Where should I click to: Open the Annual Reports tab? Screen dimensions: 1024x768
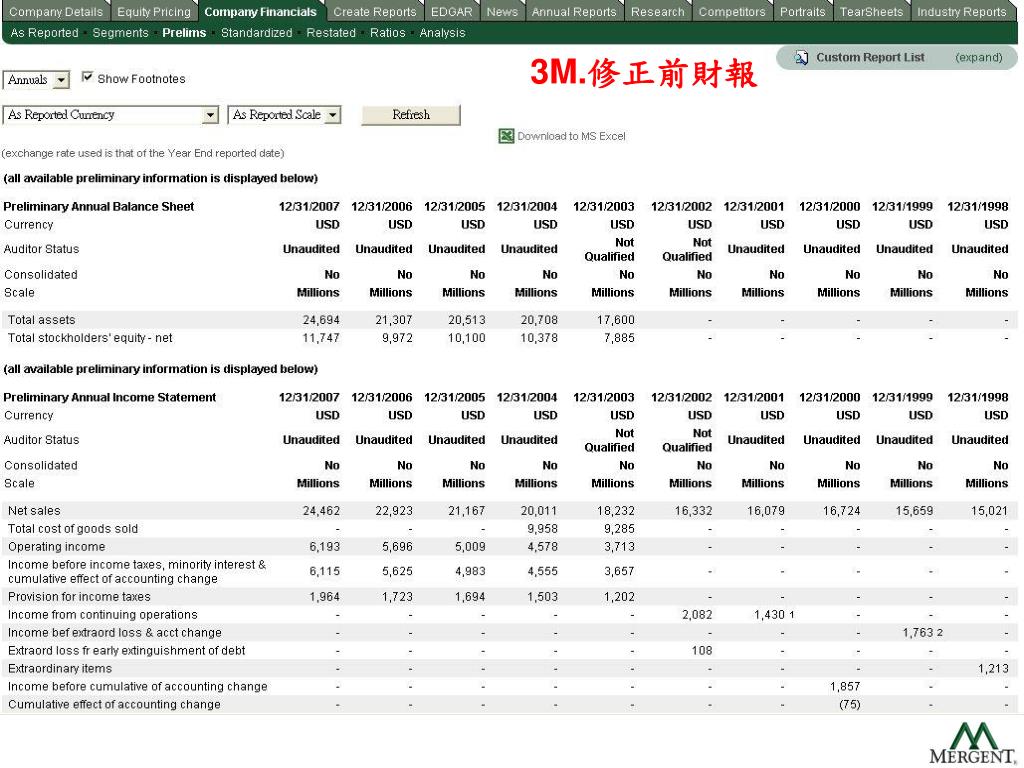[x=574, y=12]
